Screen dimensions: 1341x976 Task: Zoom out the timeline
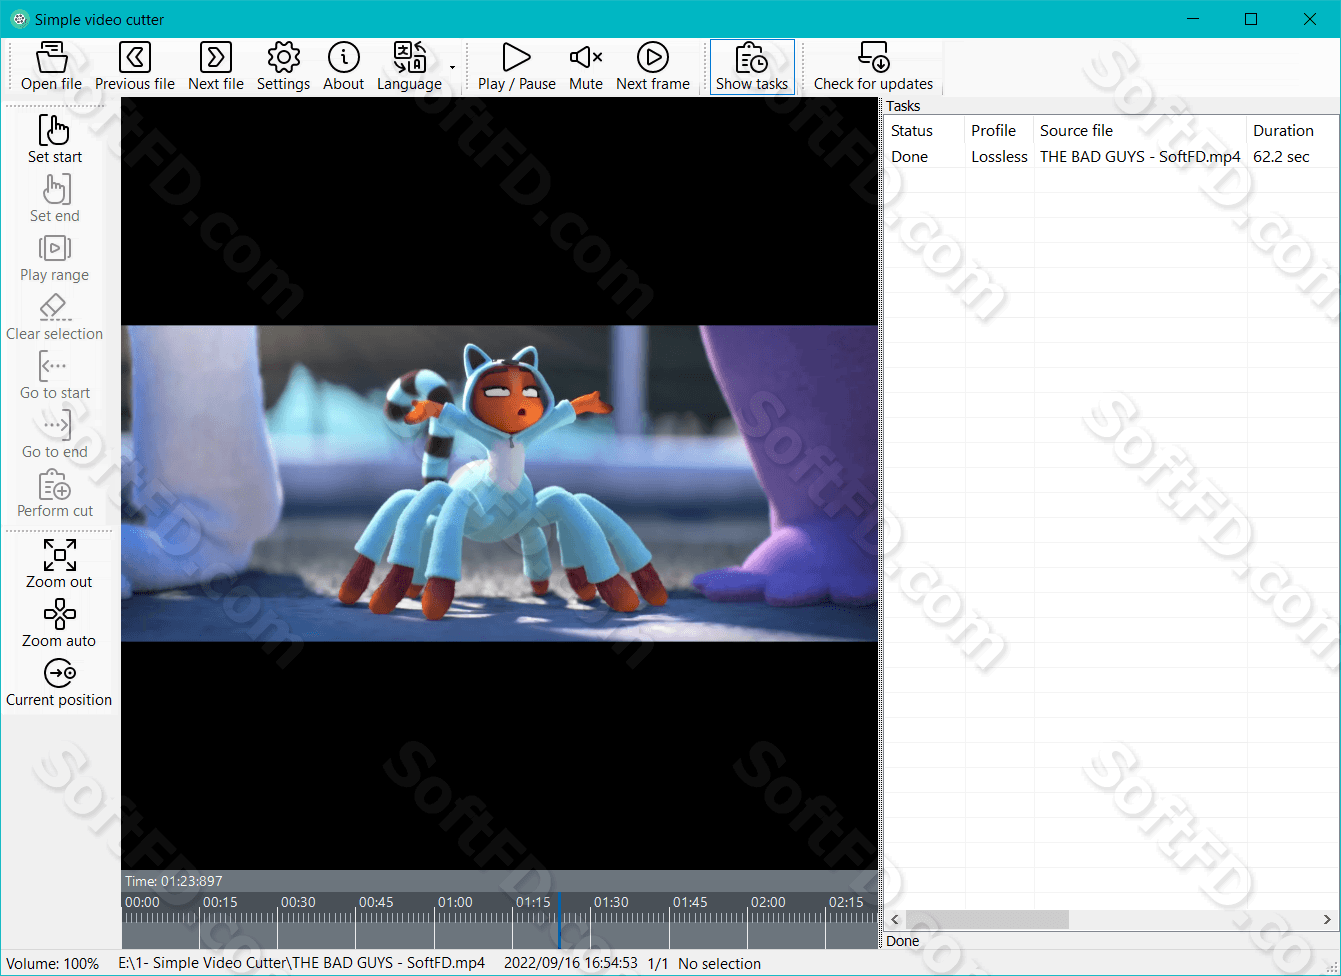(59, 565)
